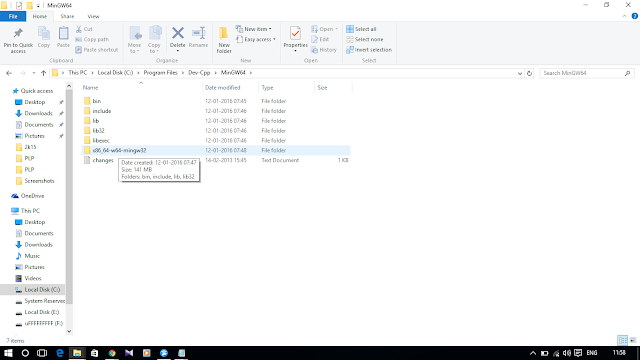Sort by the Type column header
The image size is (640, 360).
[267, 88]
